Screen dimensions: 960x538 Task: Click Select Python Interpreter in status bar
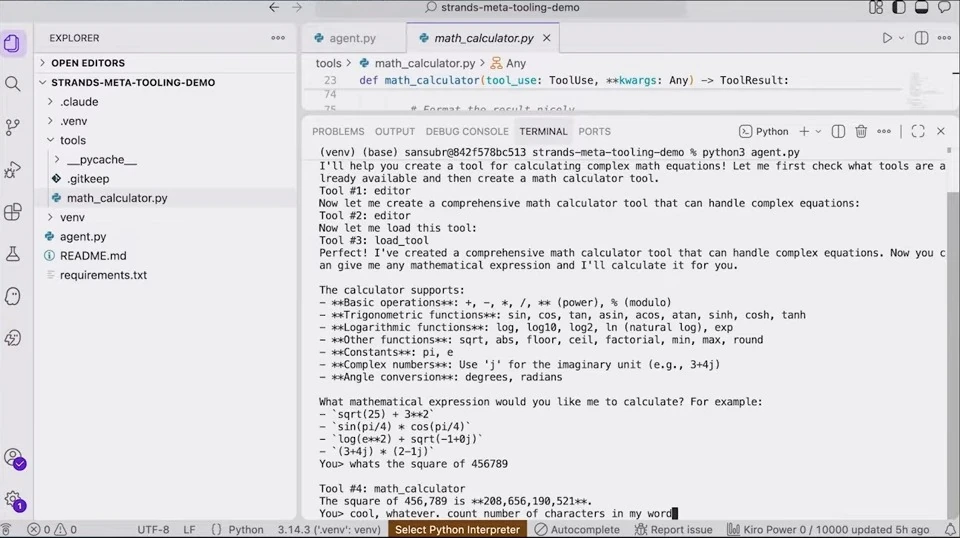[x=457, y=529]
